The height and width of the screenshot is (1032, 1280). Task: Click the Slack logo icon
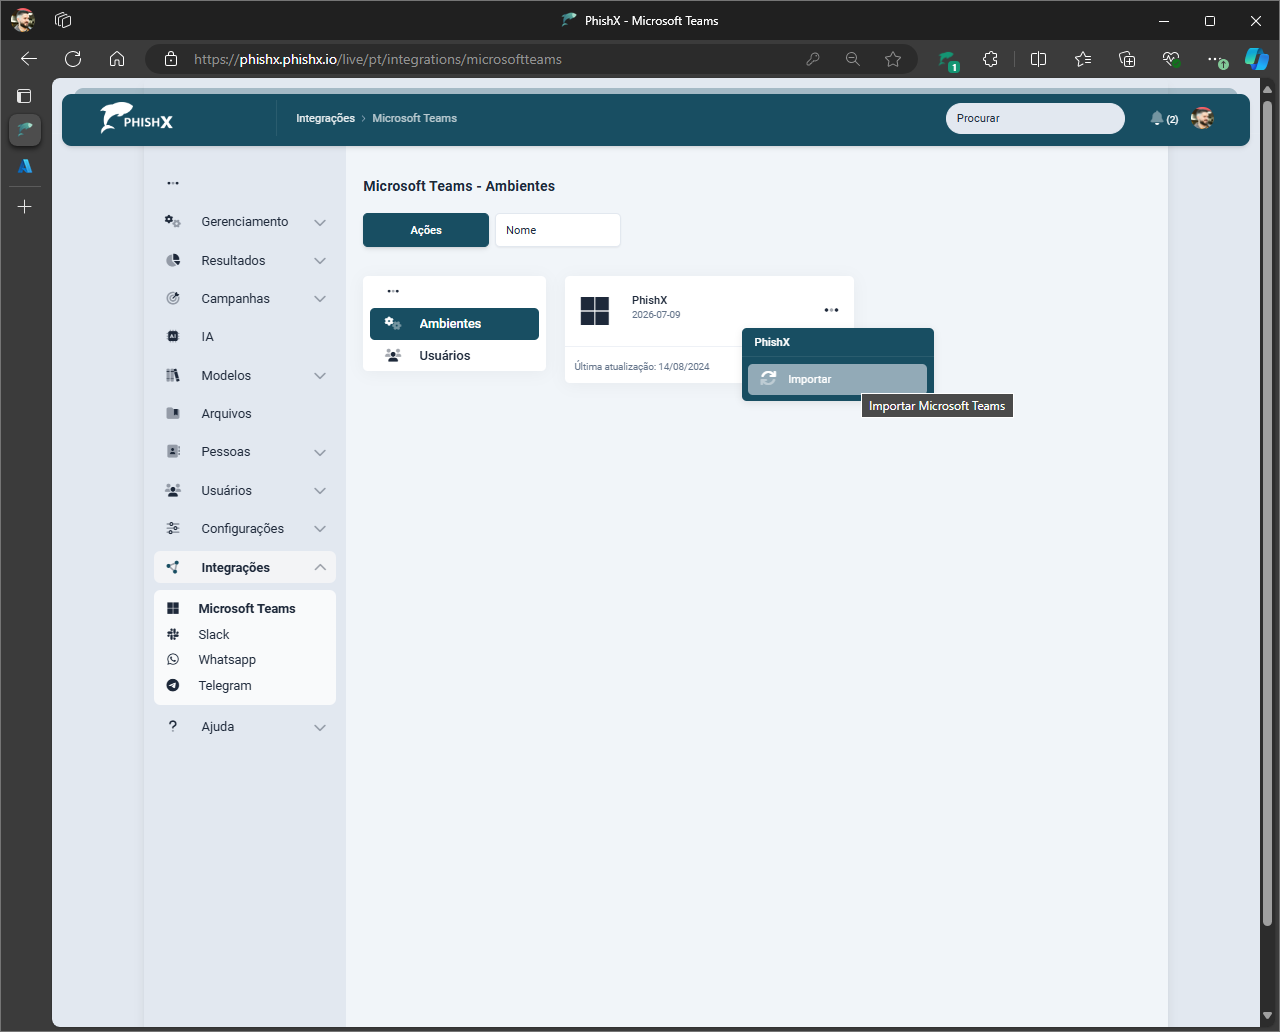point(173,634)
